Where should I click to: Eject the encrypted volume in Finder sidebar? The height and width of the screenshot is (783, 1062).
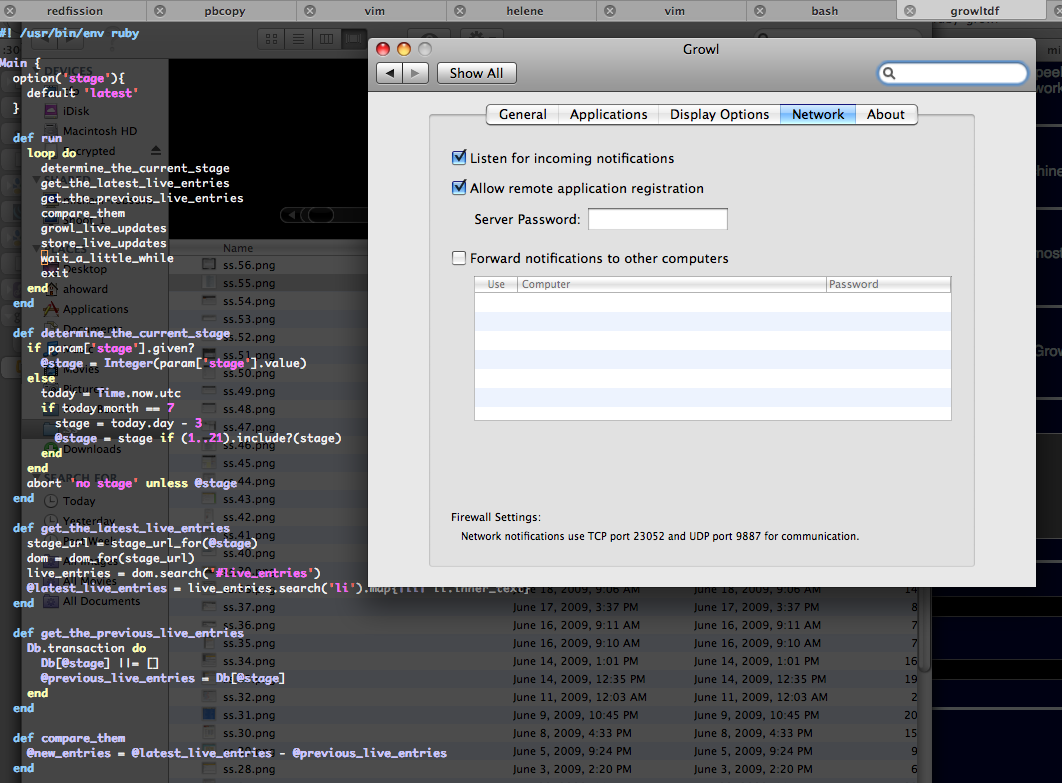(x=156, y=150)
